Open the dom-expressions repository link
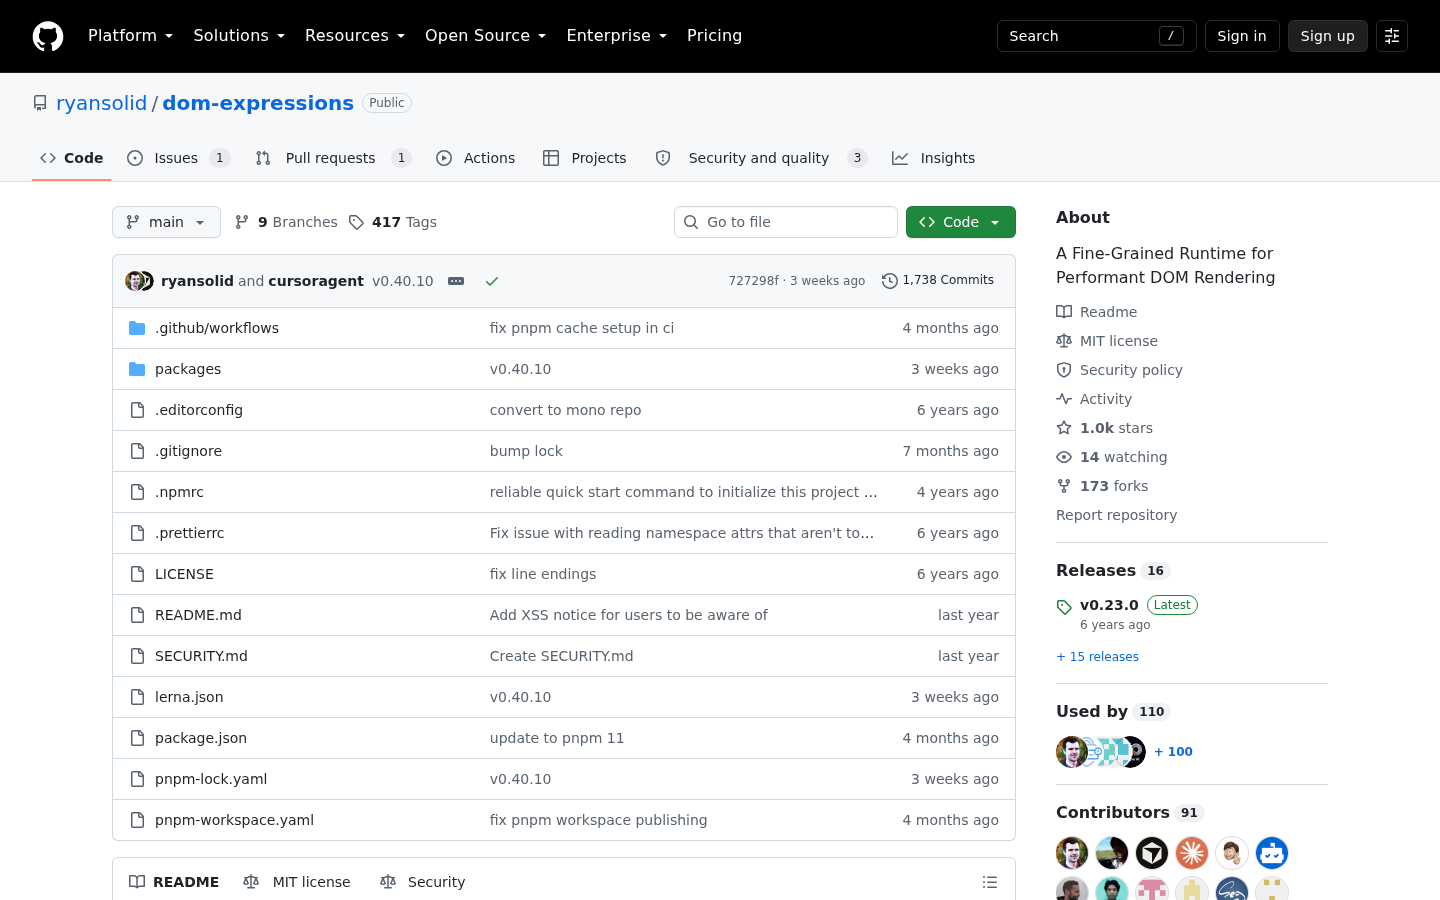1440x900 pixels. tap(258, 103)
